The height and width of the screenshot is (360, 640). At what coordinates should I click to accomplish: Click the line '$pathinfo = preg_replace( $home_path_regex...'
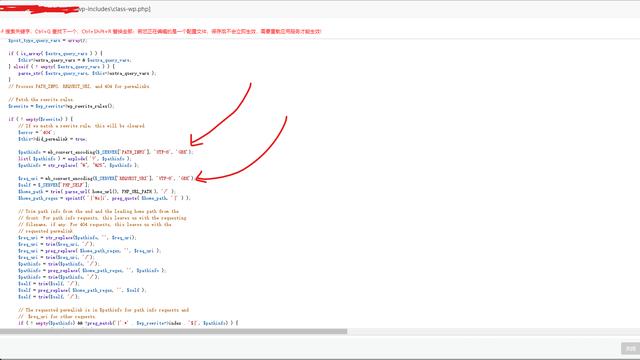click(x=92, y=270)
